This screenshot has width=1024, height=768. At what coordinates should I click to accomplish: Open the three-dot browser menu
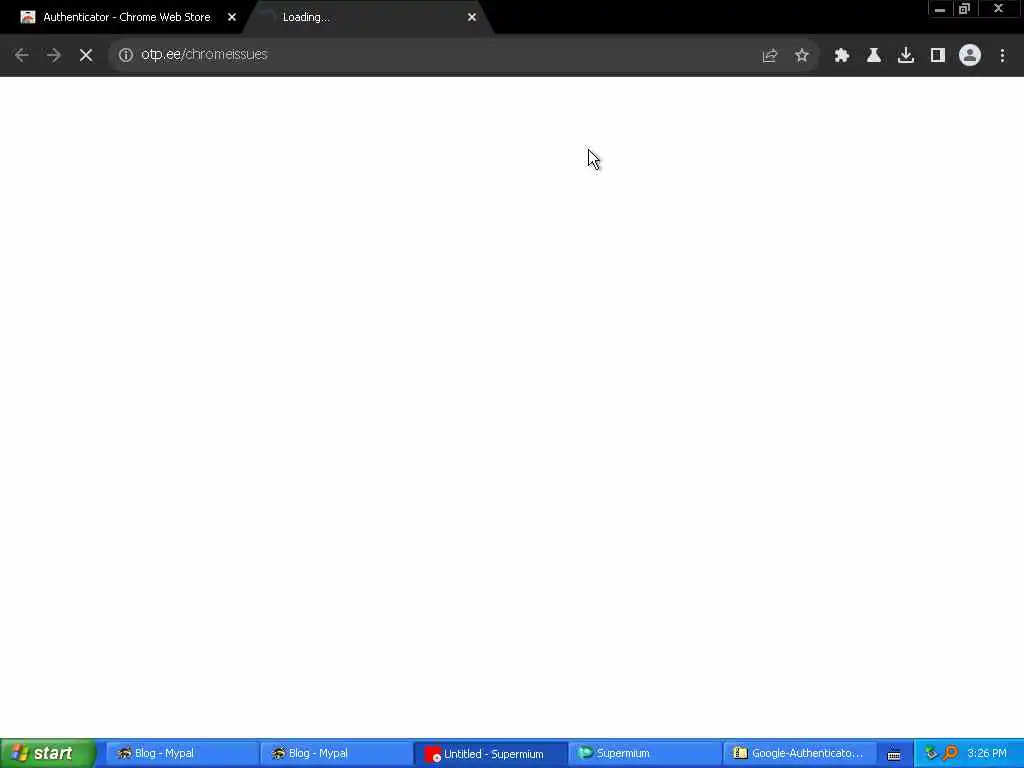pyautogui.click(x=1002, y=56)
